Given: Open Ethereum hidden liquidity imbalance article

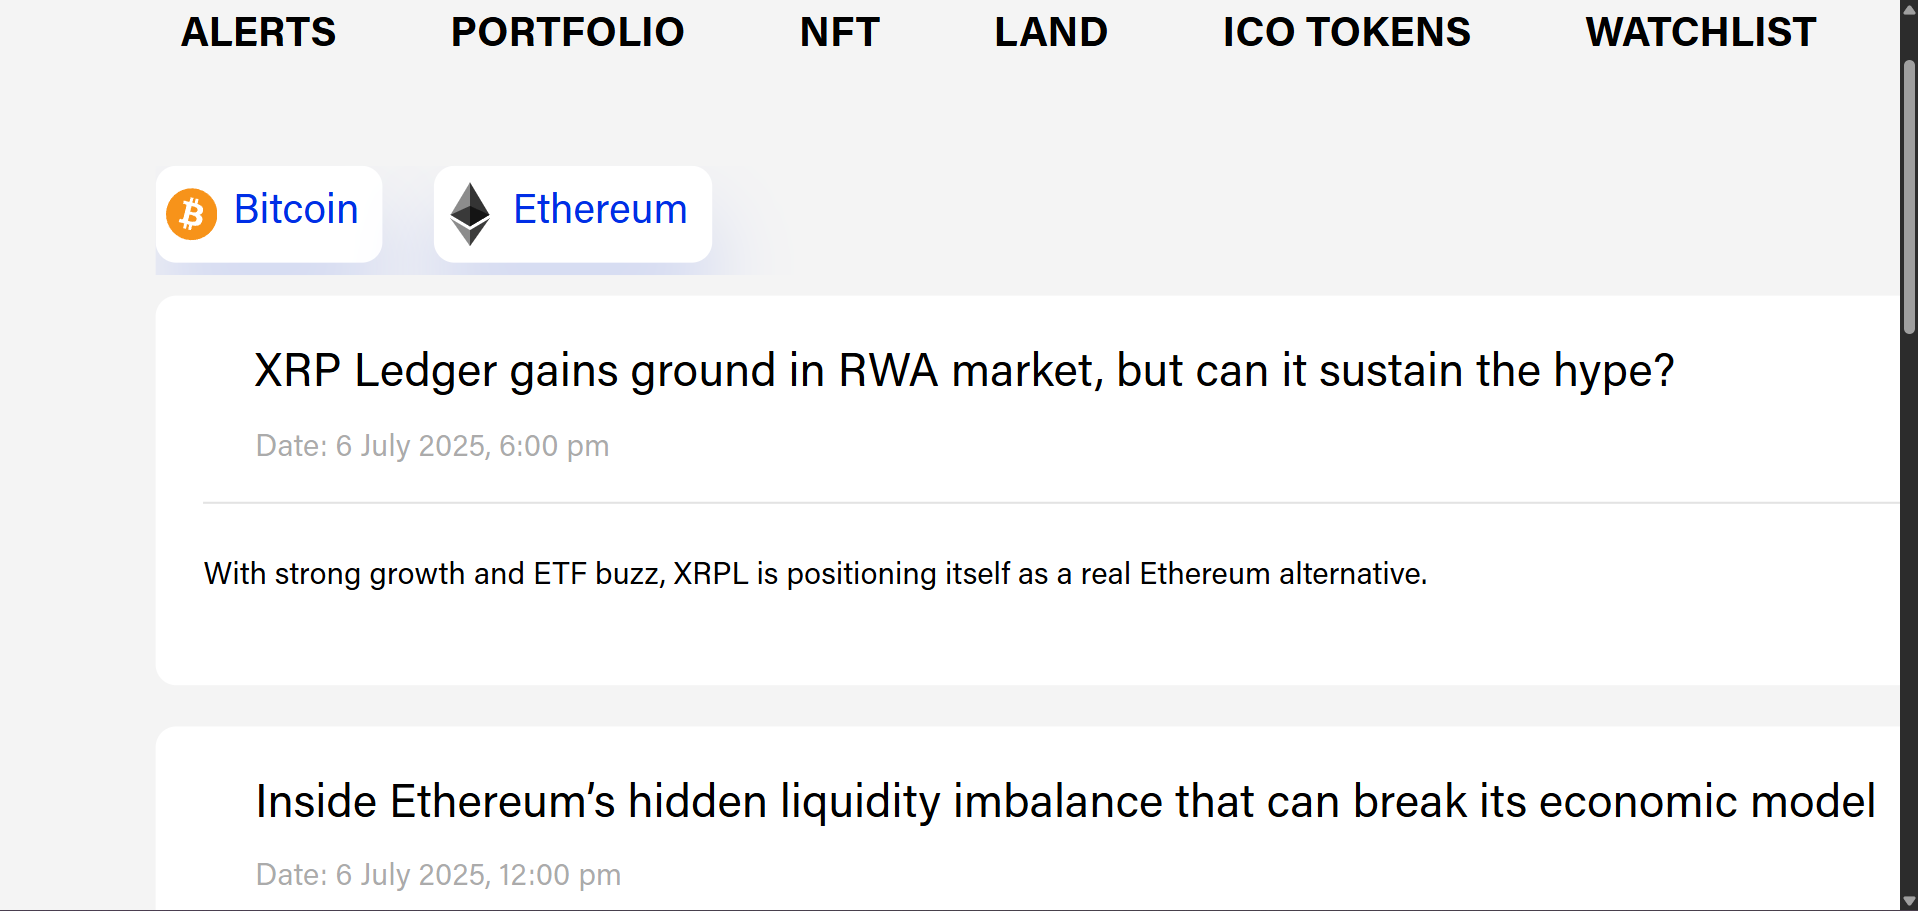Looking at the screenshot, I should tap(1065, 801).
